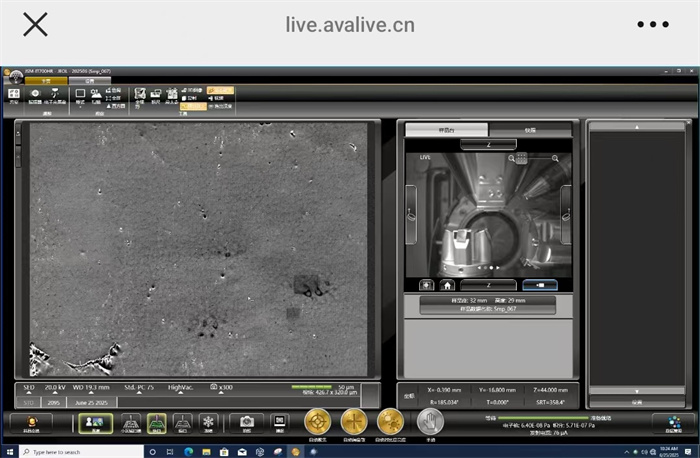The image size is (700, 458).
Task: Toggle the highlighted green scan mode button
Action: (157, 422)
